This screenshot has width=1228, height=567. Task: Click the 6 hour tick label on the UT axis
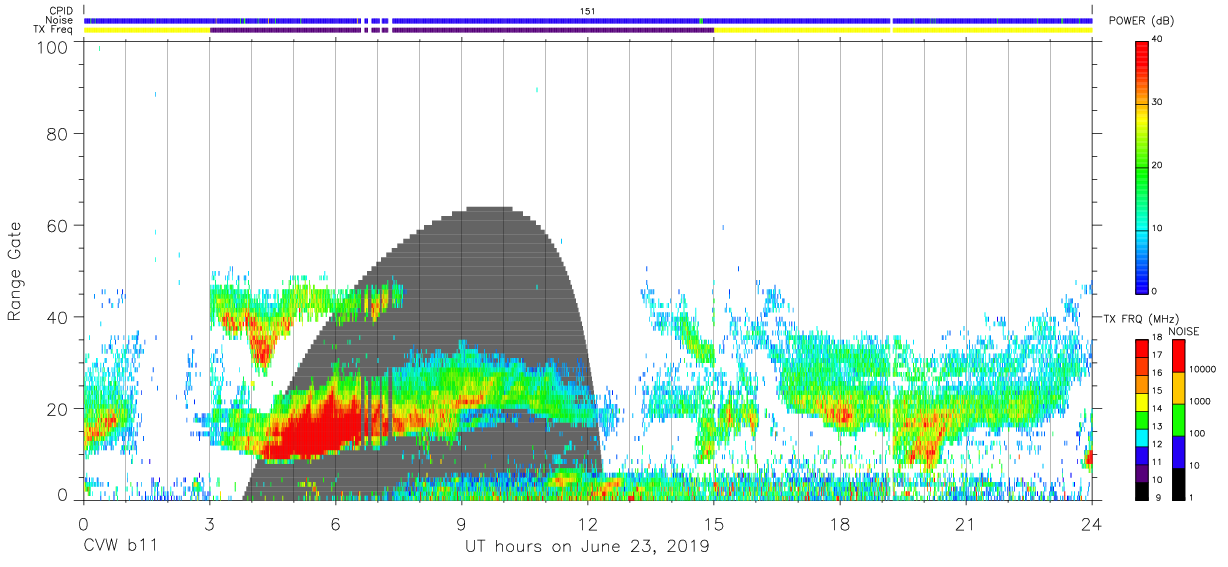point(335,524)
